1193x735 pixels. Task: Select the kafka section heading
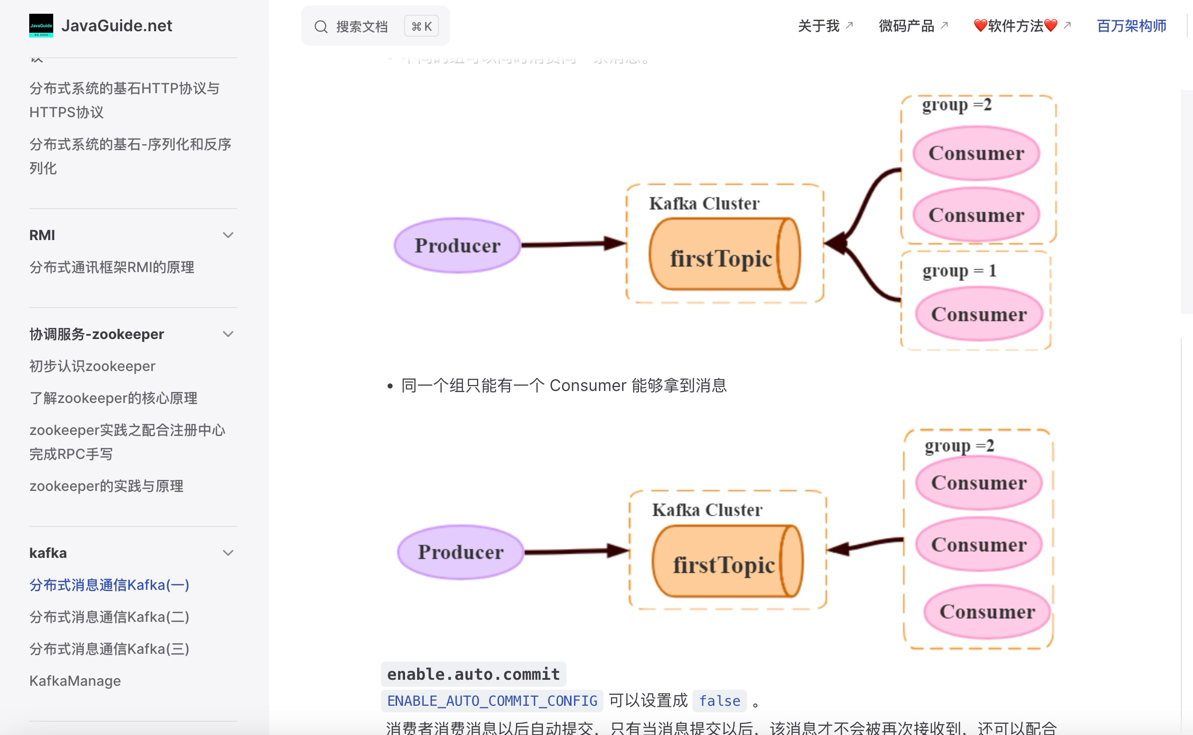tap(48, 553)
